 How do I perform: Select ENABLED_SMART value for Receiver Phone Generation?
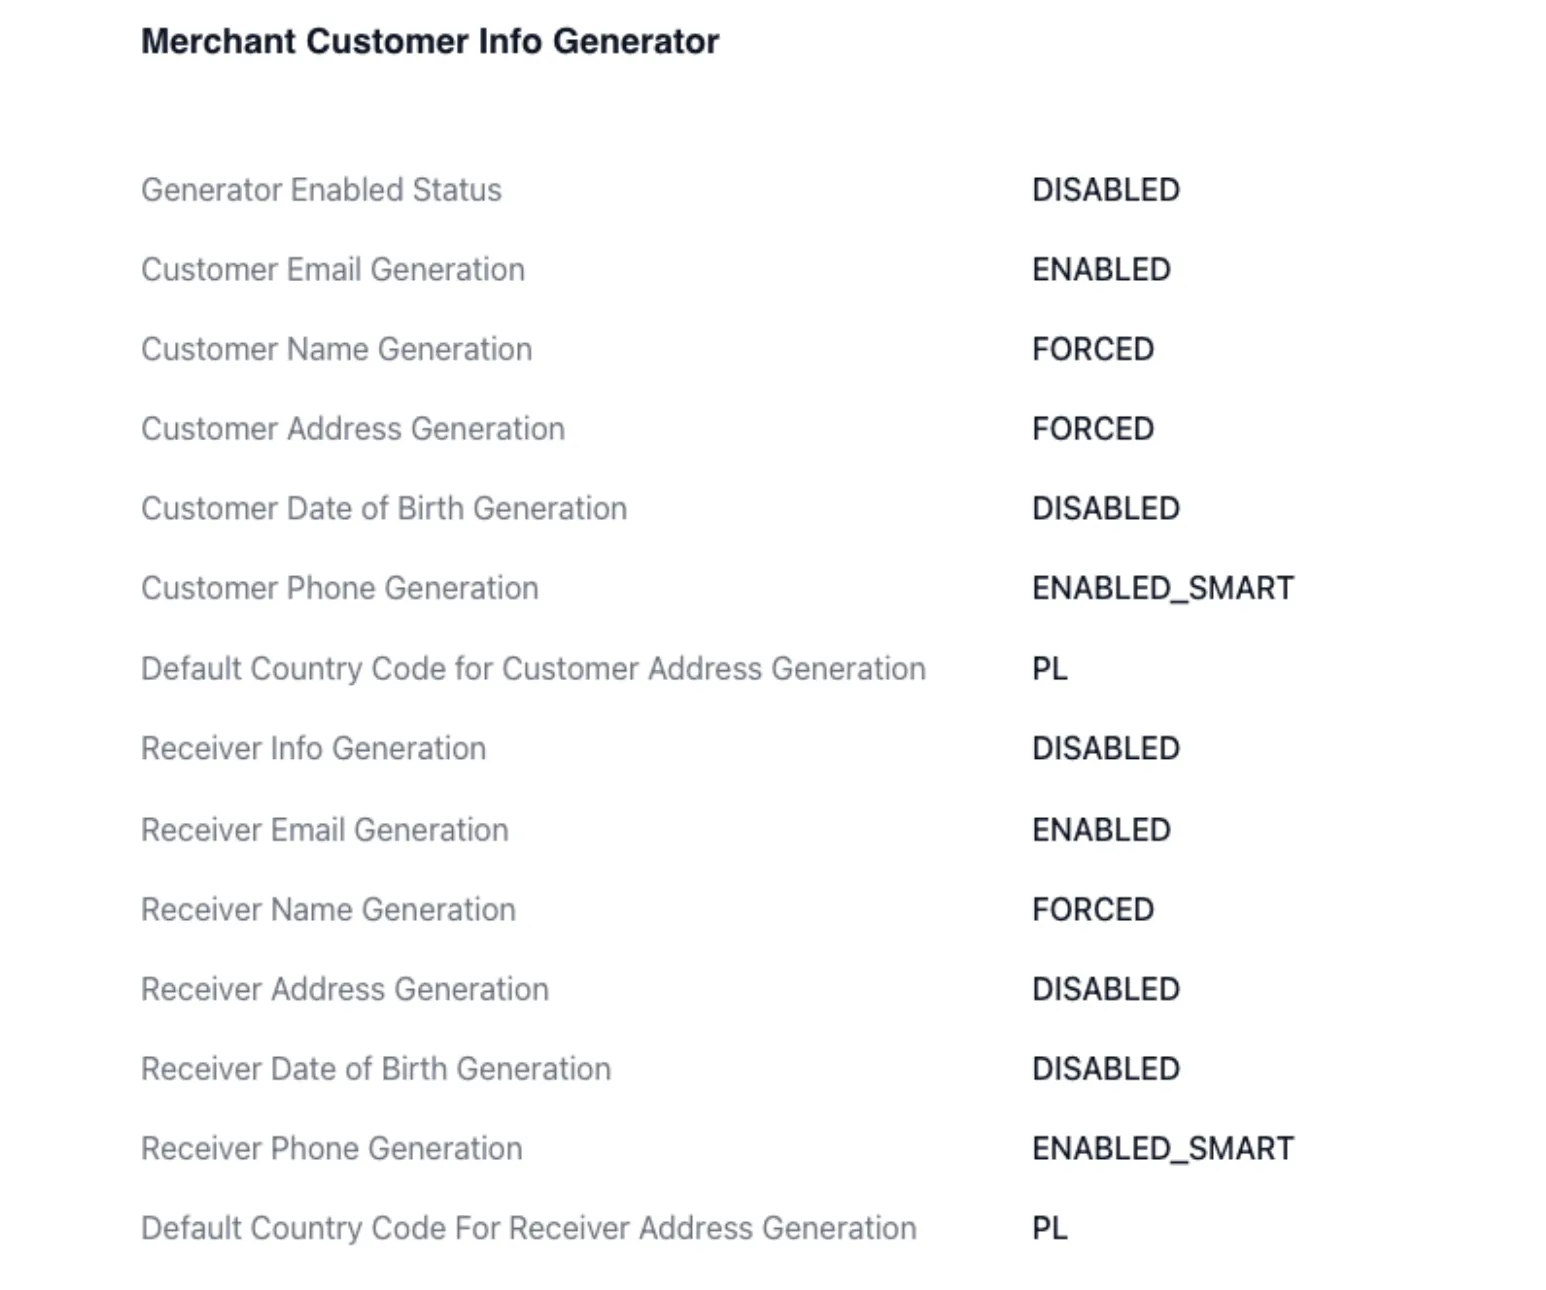pyautogui.click(x=1162, y=1148)
